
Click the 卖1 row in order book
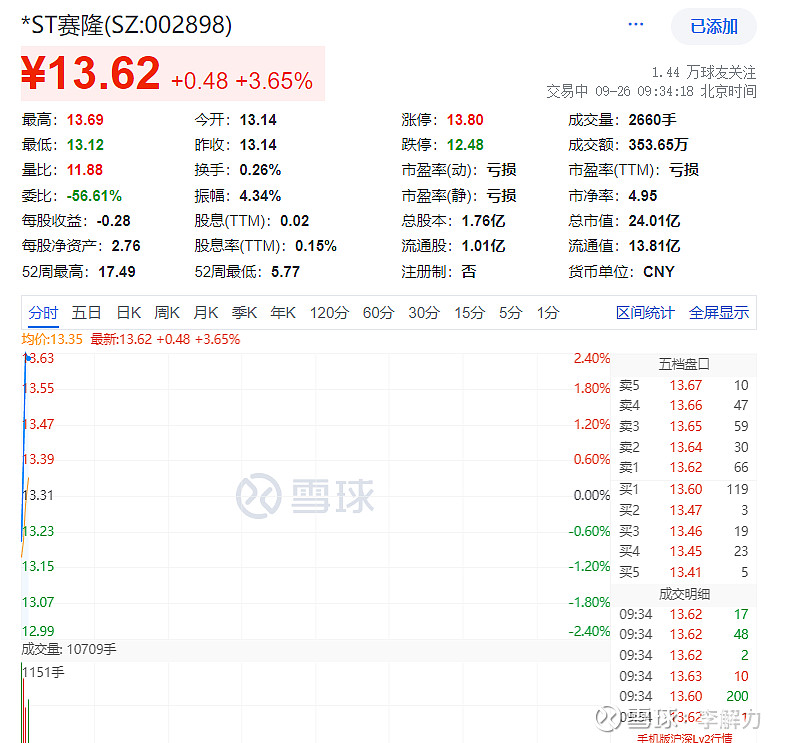tap(684, 467)
